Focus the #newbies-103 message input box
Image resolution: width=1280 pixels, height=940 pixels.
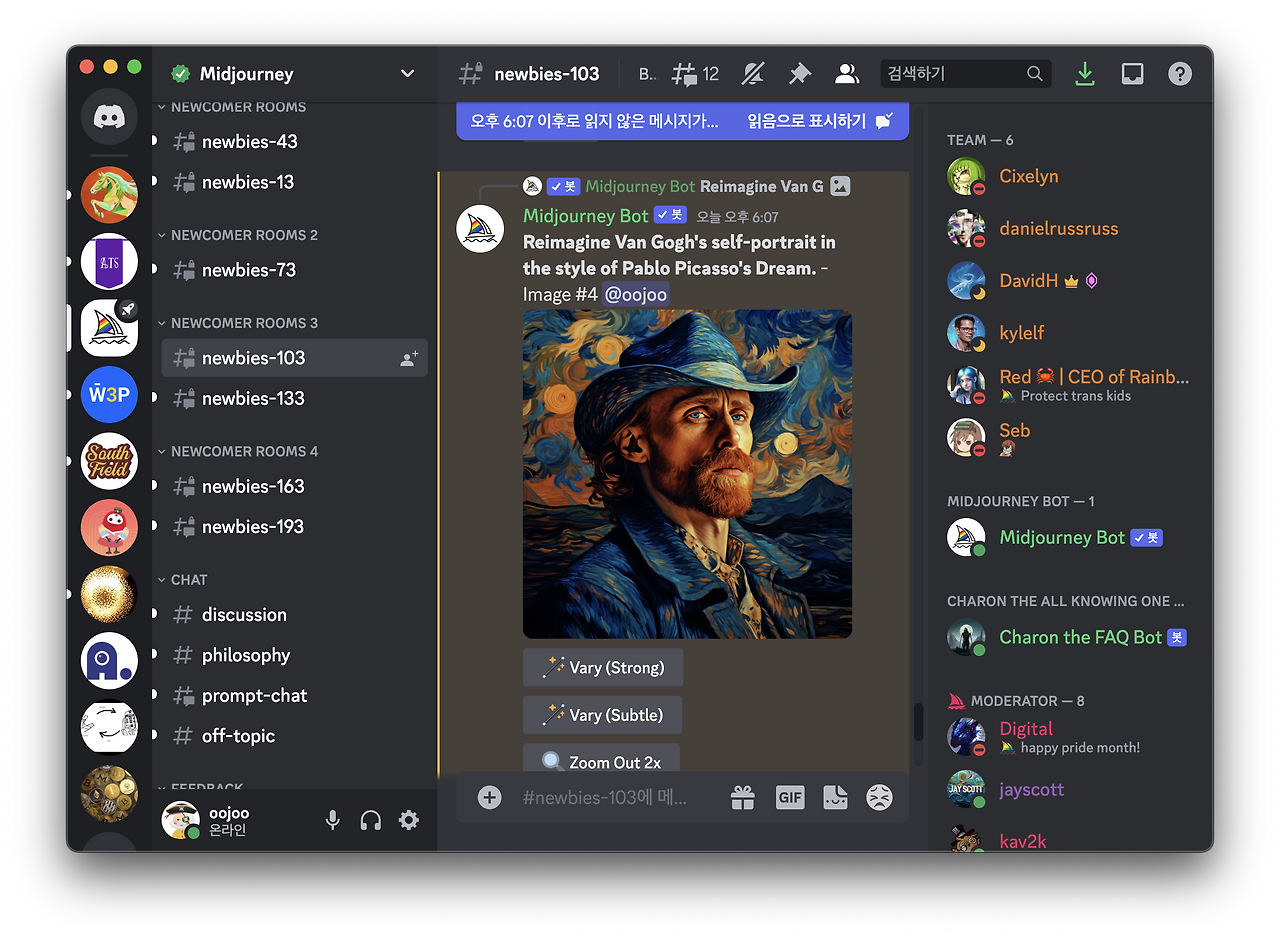coord(604,797)
